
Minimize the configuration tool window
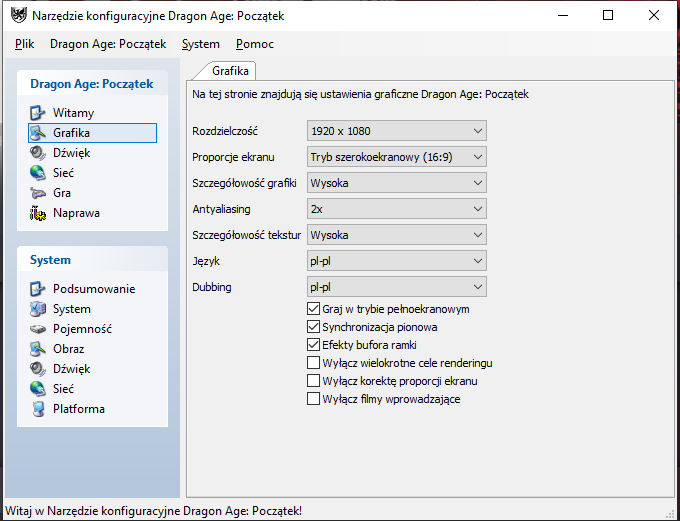(563, 16)
